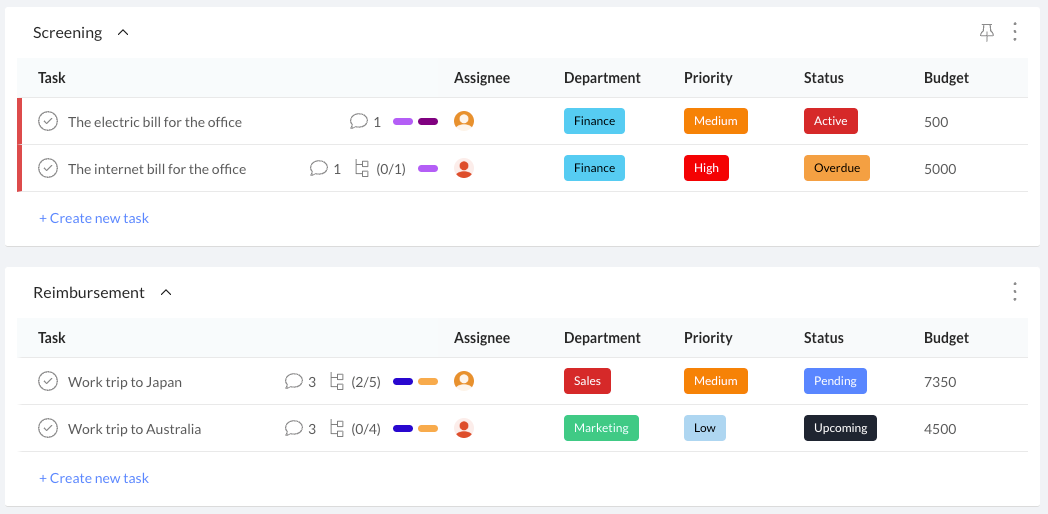The image size is (1048, 514).
Task: Open Screening section three-dot menu
Action: click(x=1015, y=32)
